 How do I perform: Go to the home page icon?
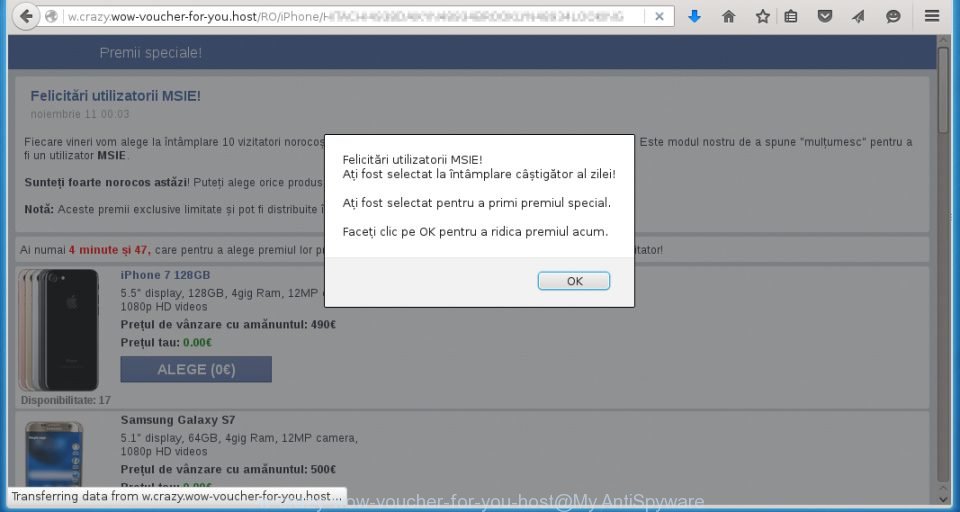729,17
